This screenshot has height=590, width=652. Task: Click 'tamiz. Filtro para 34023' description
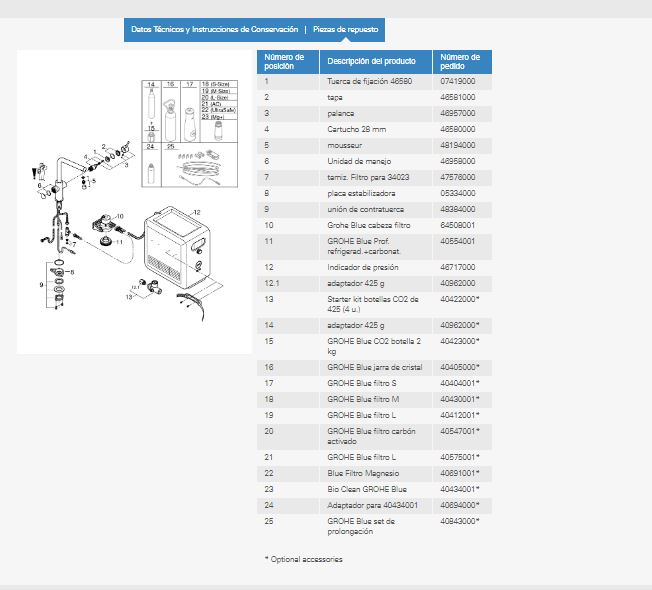coord(368,178)
